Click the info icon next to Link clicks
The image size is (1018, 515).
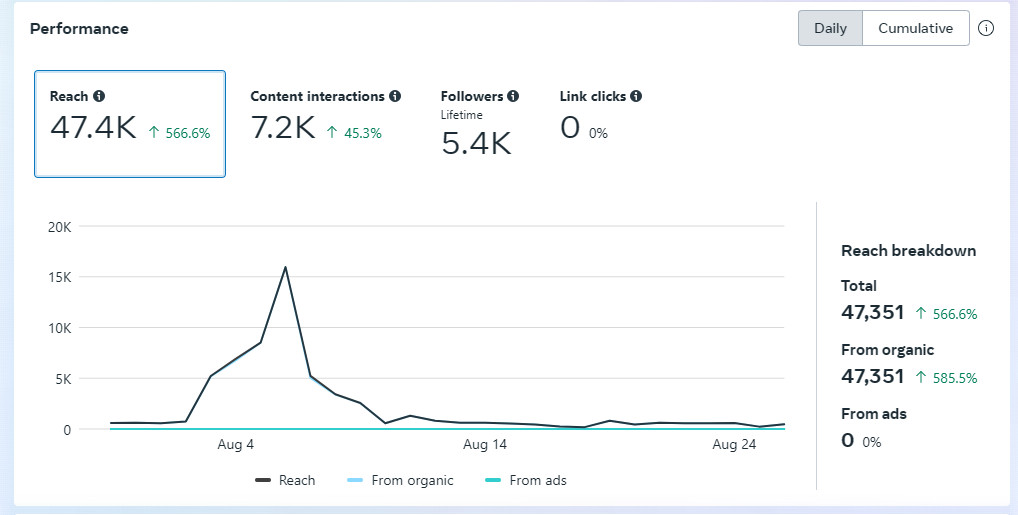636,97
